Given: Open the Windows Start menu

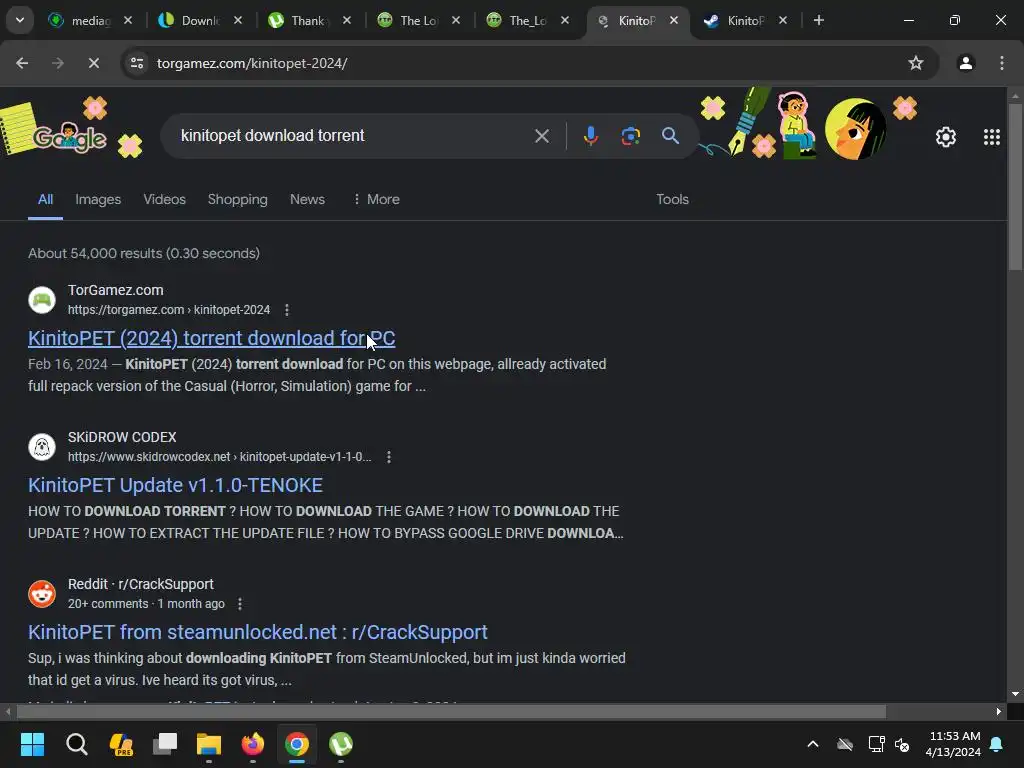Looking at the screenshot, I should pyautogui.click(x=32, y=744).
